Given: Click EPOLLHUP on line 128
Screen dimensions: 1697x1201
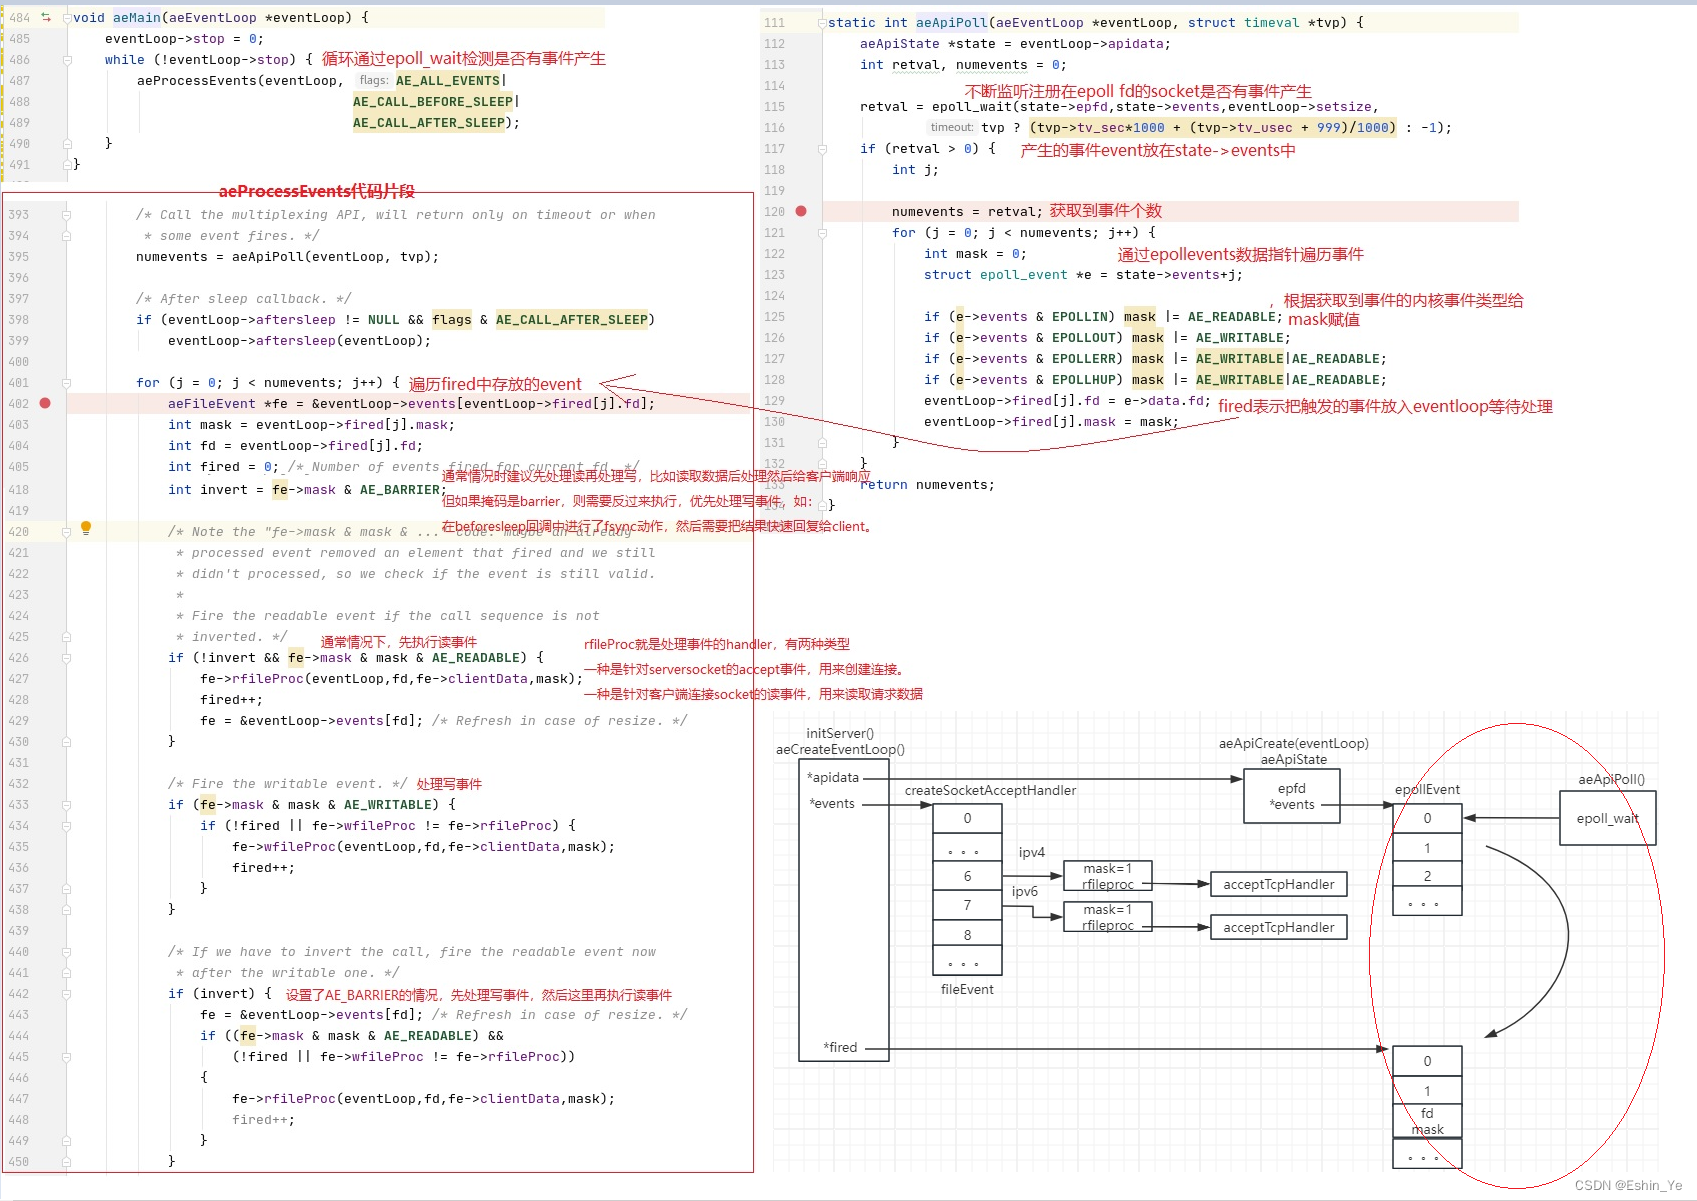Looking at the screenshot, I should point(1084,380).
